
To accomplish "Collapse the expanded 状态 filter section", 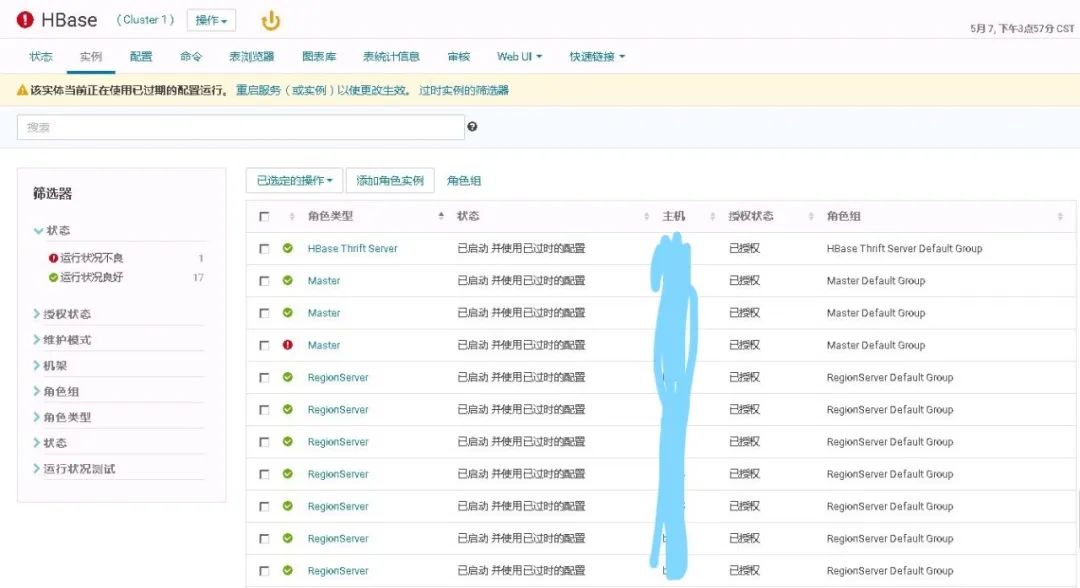I will [x=52, y=230].
